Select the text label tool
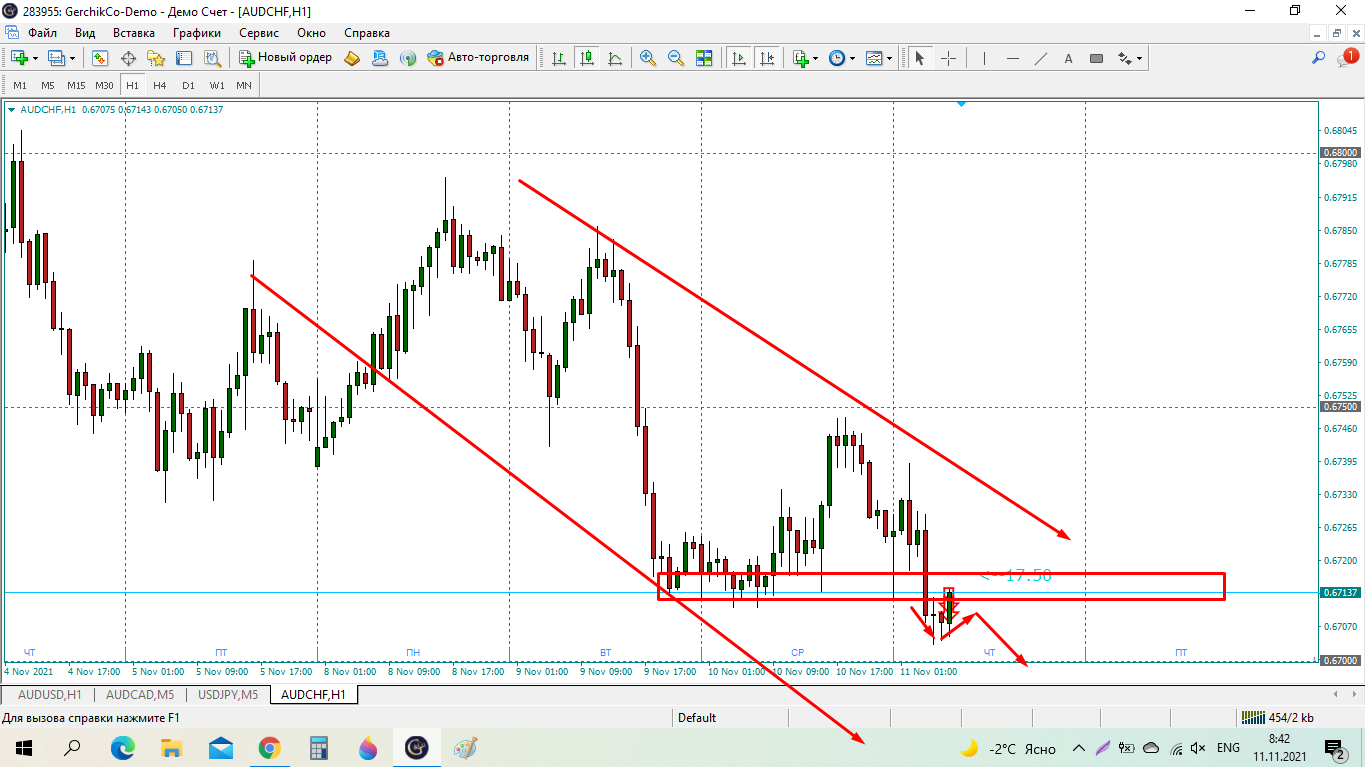 1068,58
